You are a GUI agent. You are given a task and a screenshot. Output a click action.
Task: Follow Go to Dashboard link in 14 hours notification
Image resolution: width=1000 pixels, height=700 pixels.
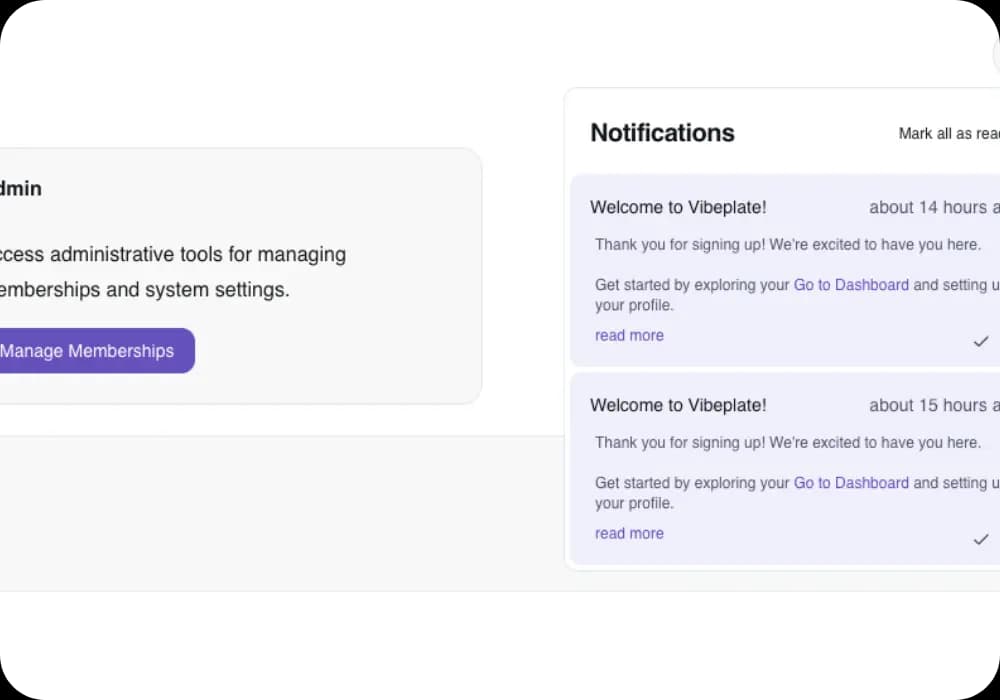pyautogui.click(x=851, y=285)
